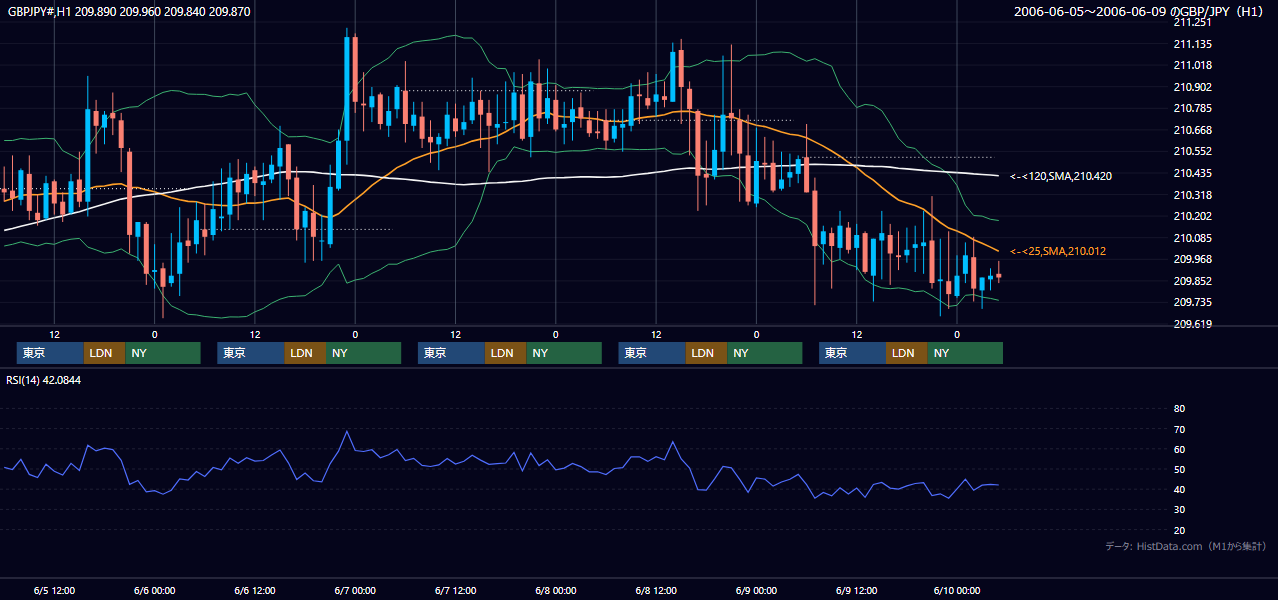Click the last day's 東京 session block

[x=852, y=353]
